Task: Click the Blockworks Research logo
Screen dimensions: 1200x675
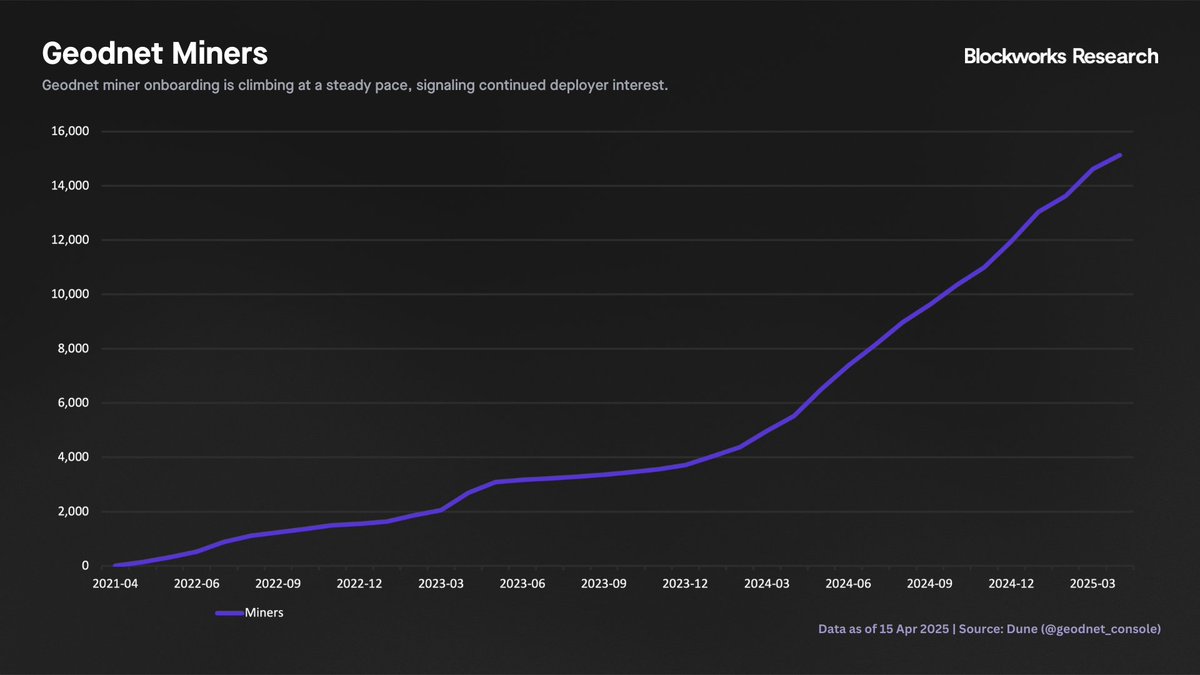Action: pos(1060,57)
